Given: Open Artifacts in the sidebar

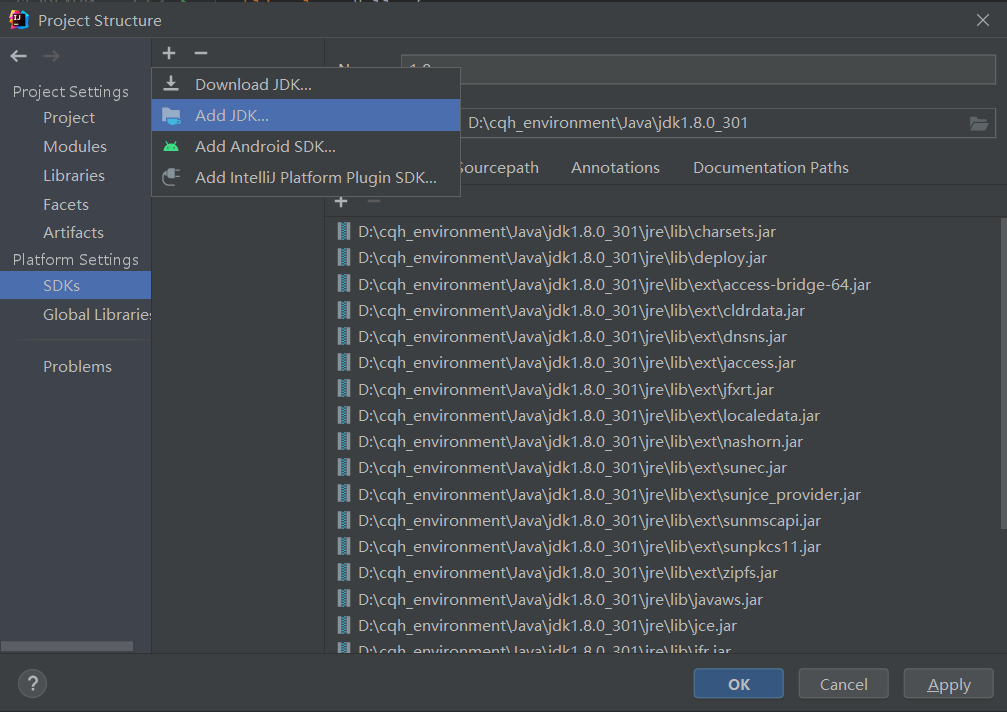Looking at the screenshot, I should pos(73,232).
